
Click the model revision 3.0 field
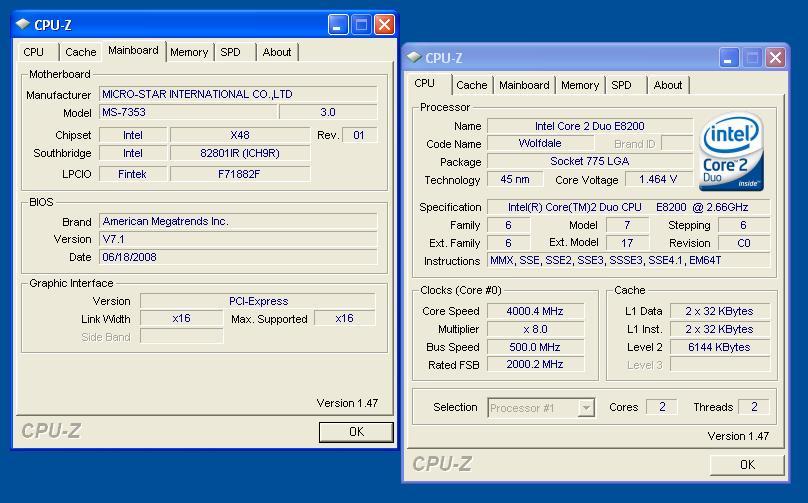(x=328, y=112)
